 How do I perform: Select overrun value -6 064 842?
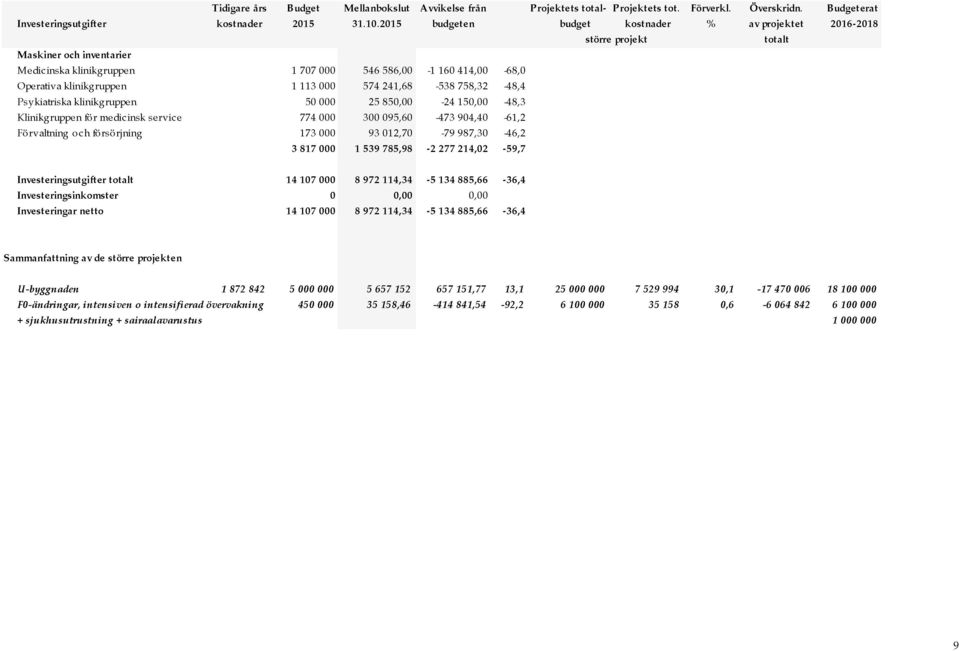pyautogui.click(x=785, y=305)
